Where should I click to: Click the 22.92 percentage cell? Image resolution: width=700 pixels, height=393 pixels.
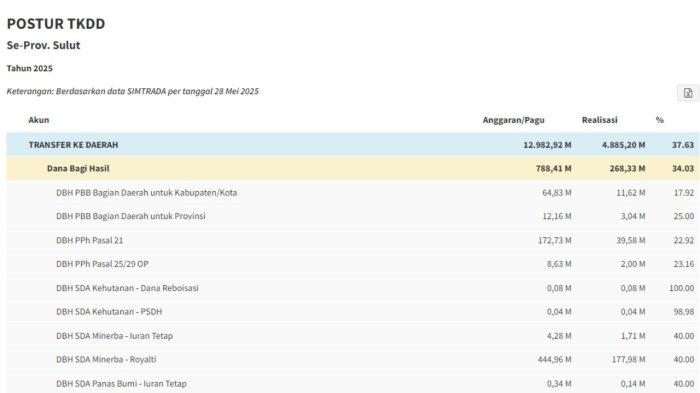point(684,240)
